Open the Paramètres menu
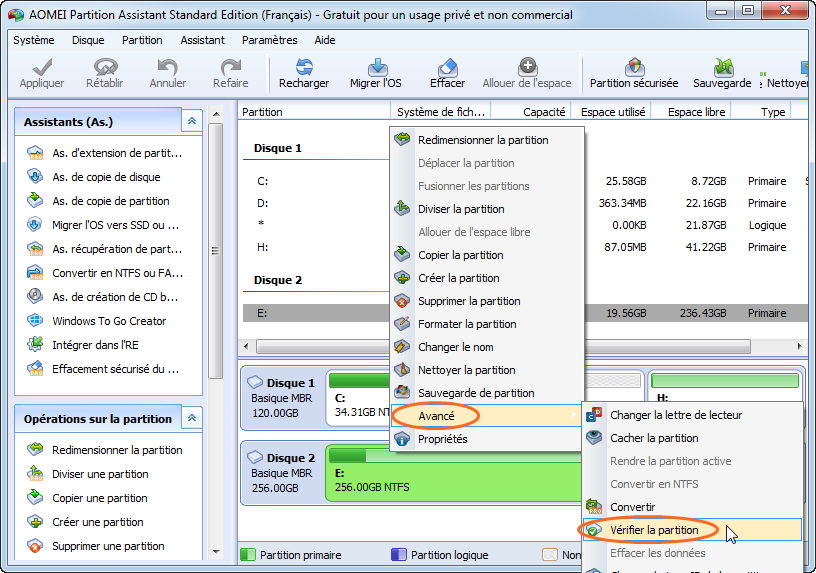The image size is (816, 573). [x=270, y=40]
